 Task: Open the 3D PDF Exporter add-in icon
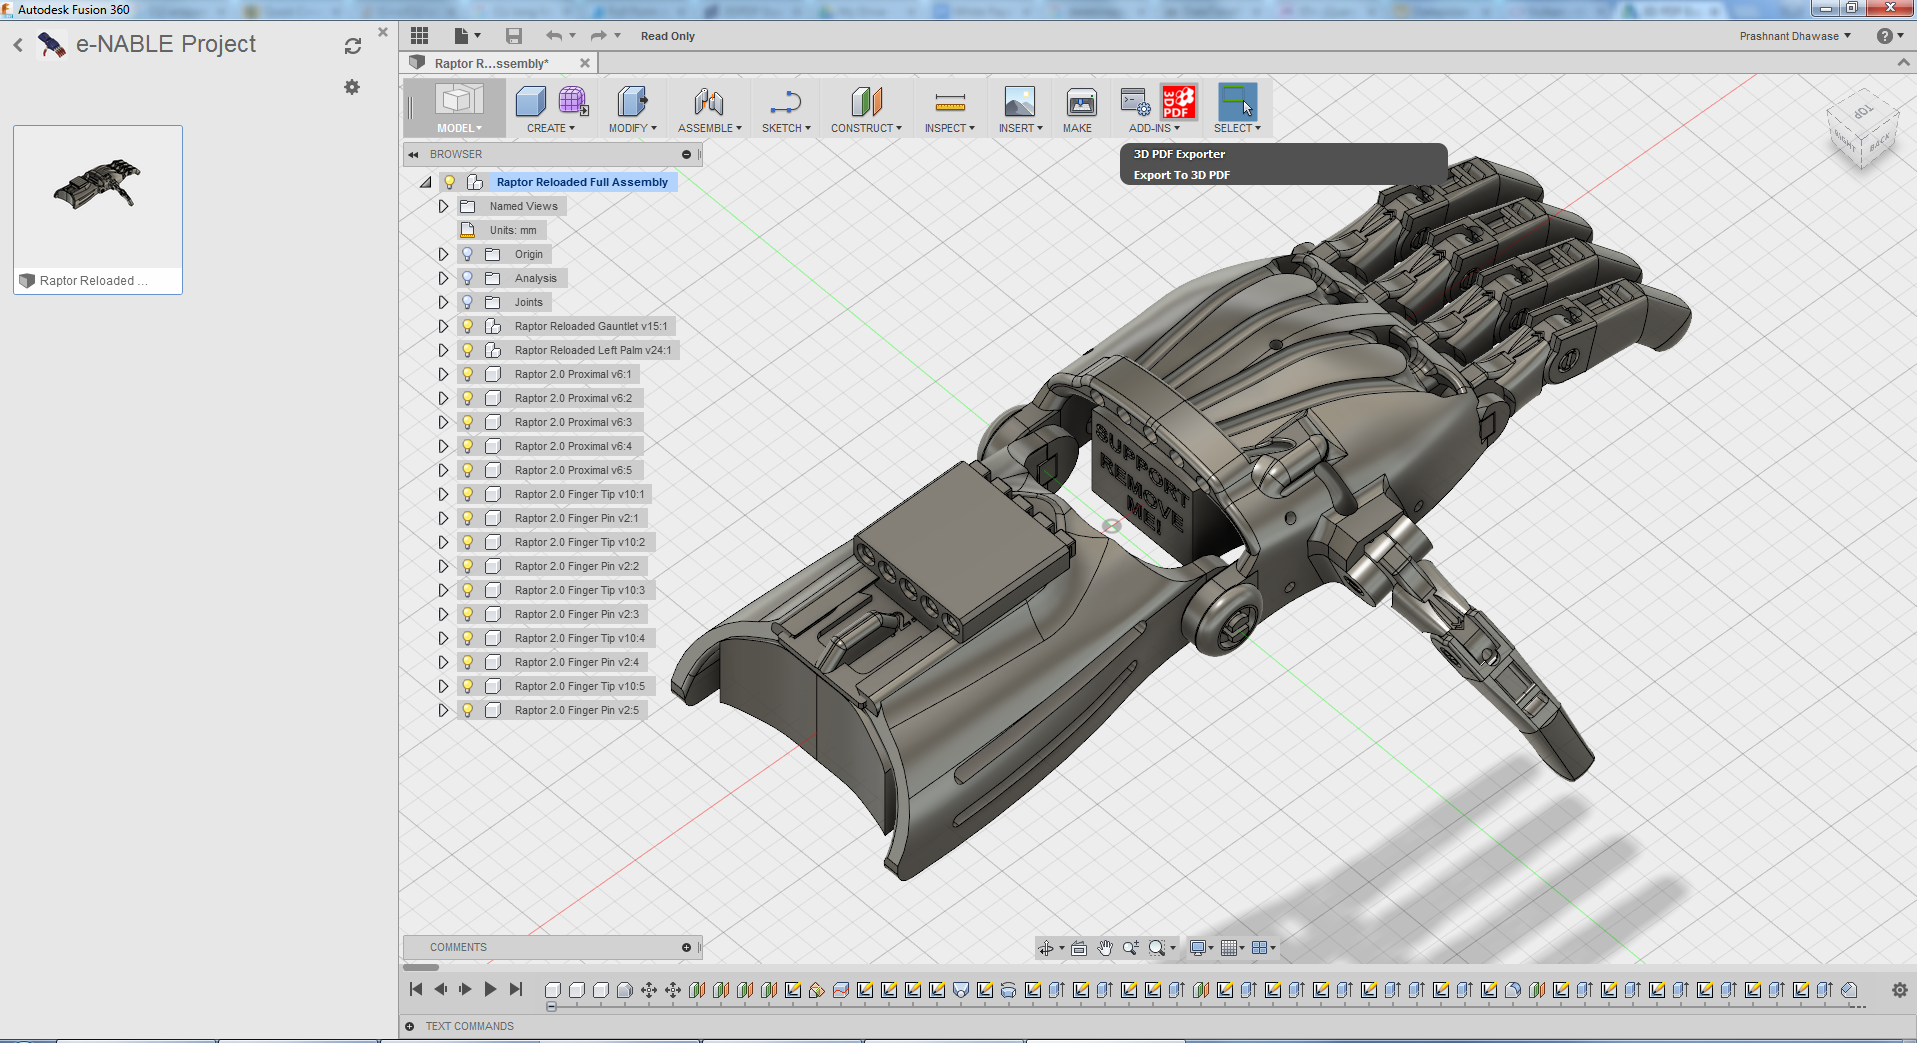[1178, 101]
